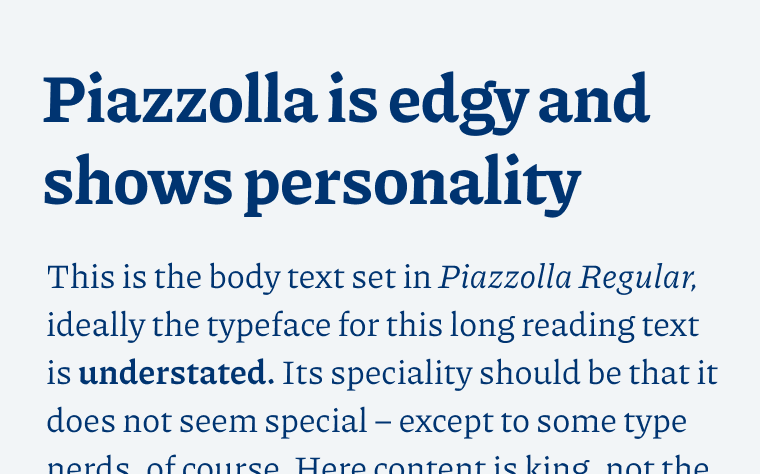This screenshot has height=474, width=760.
Task: Click the word and in the heading
Action: click(x=594, y=99)
